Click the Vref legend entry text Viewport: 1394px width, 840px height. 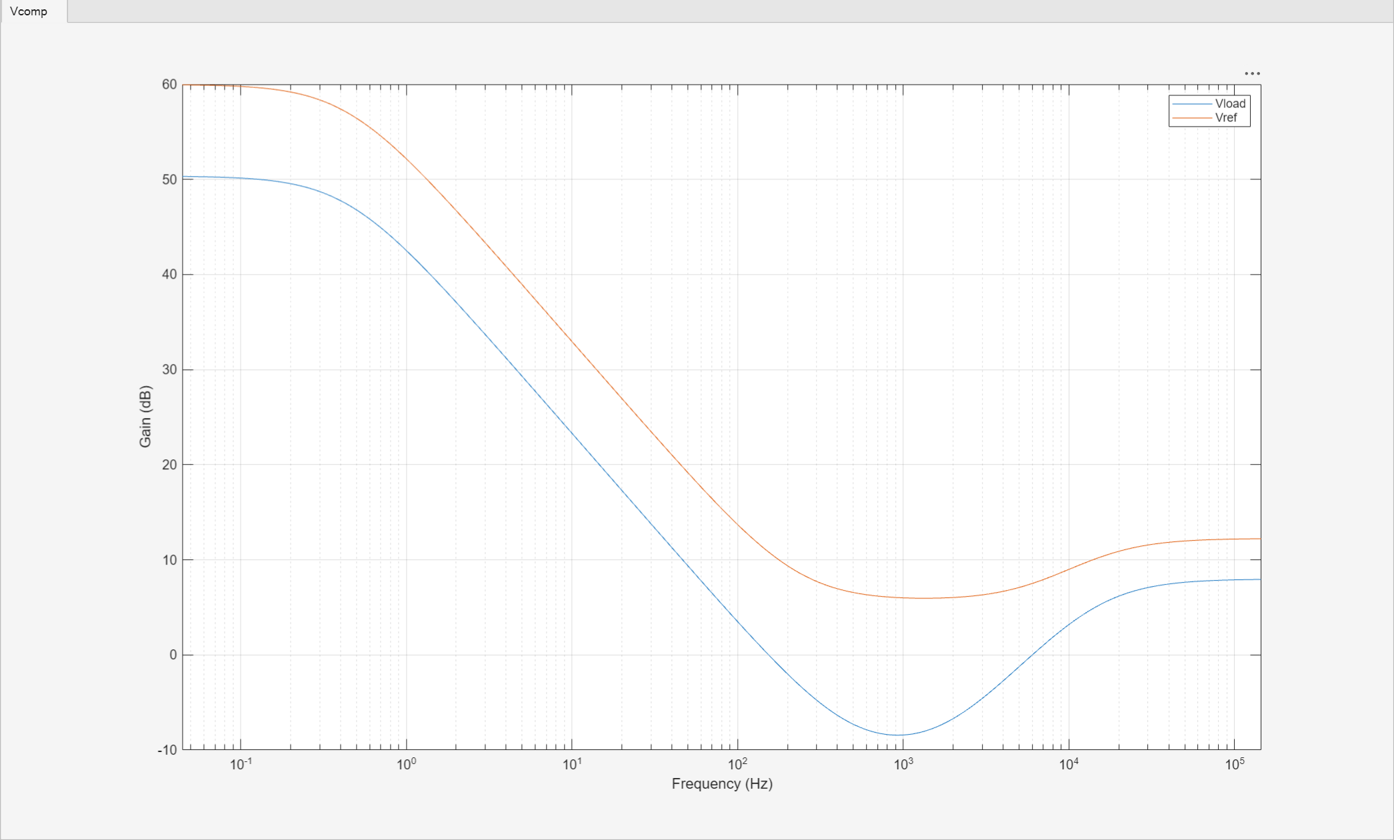coord(1225,117)
